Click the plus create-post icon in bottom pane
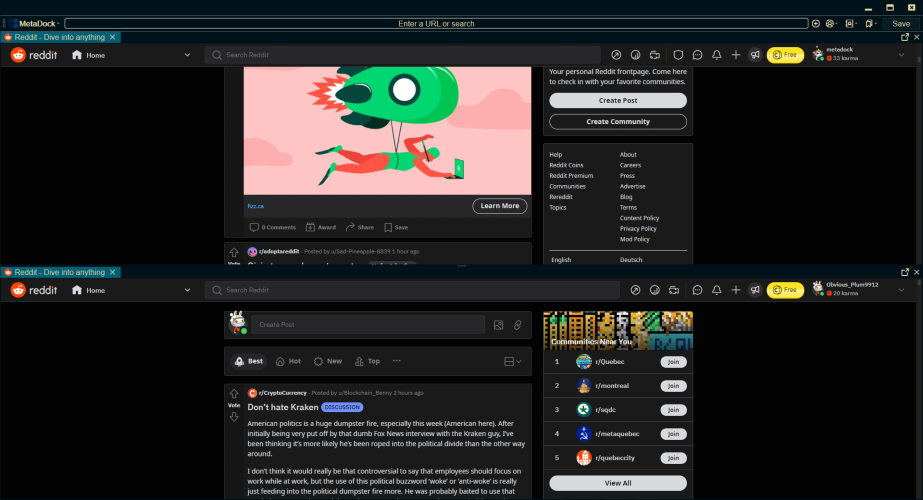This screenshot has width=923, height=500. coord(736,290)
